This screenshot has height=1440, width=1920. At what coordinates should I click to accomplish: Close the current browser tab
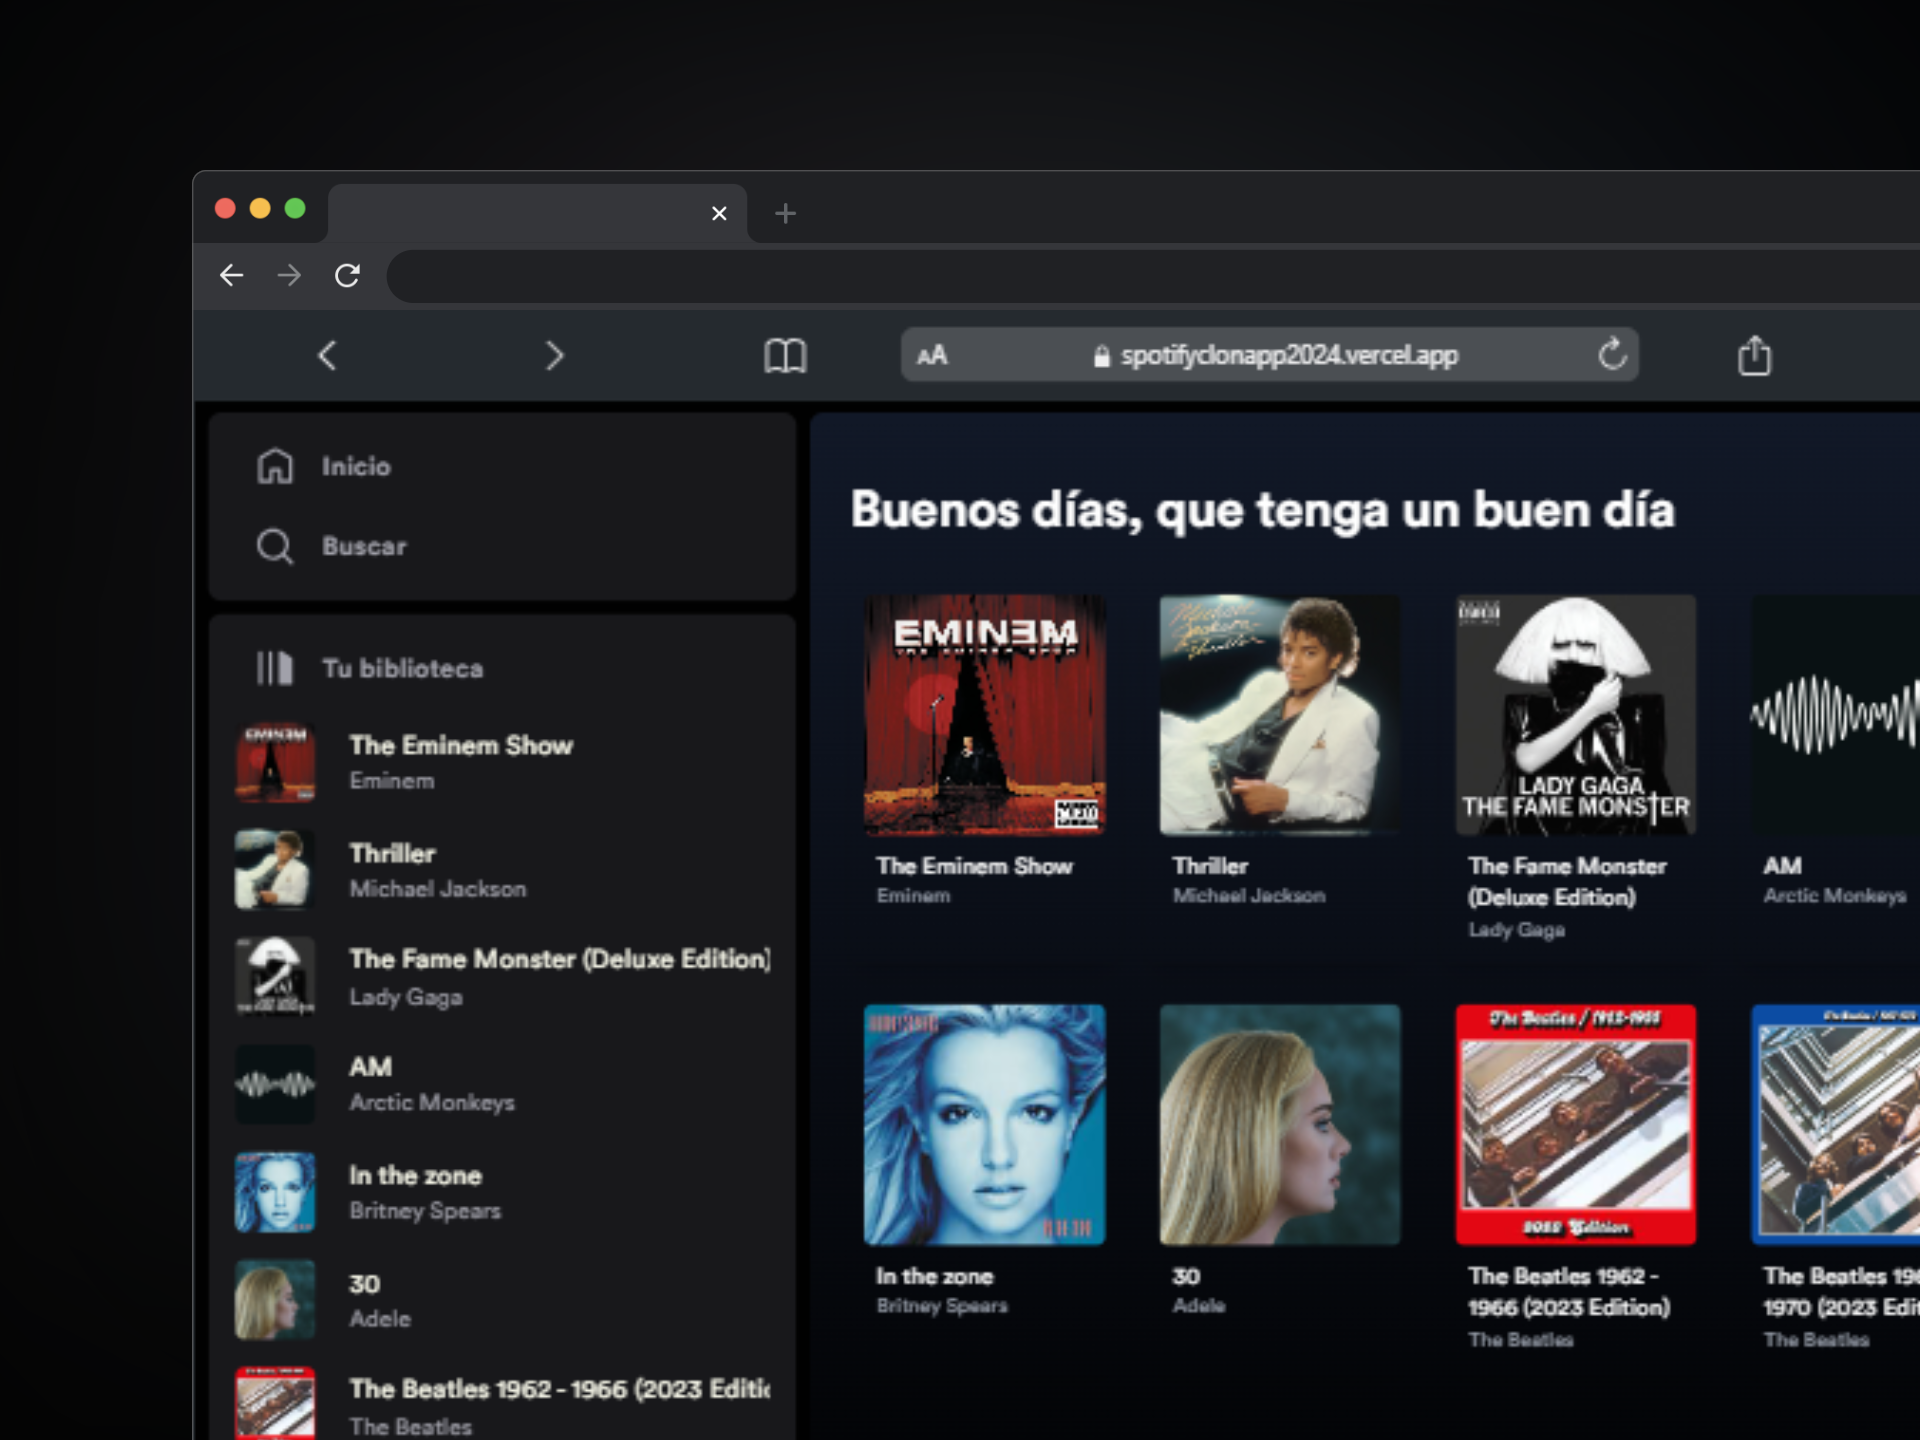tap(719, 213)
